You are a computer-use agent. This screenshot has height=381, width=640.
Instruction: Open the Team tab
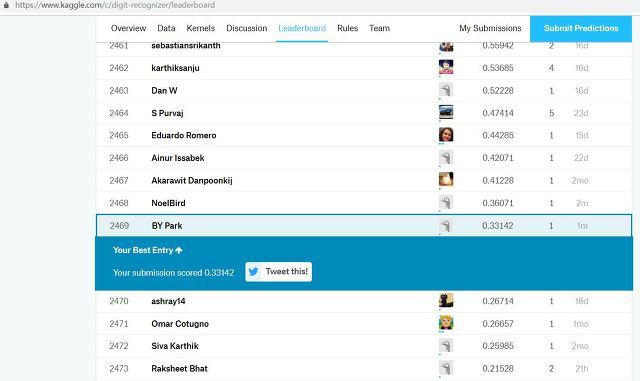pos(379,28)
